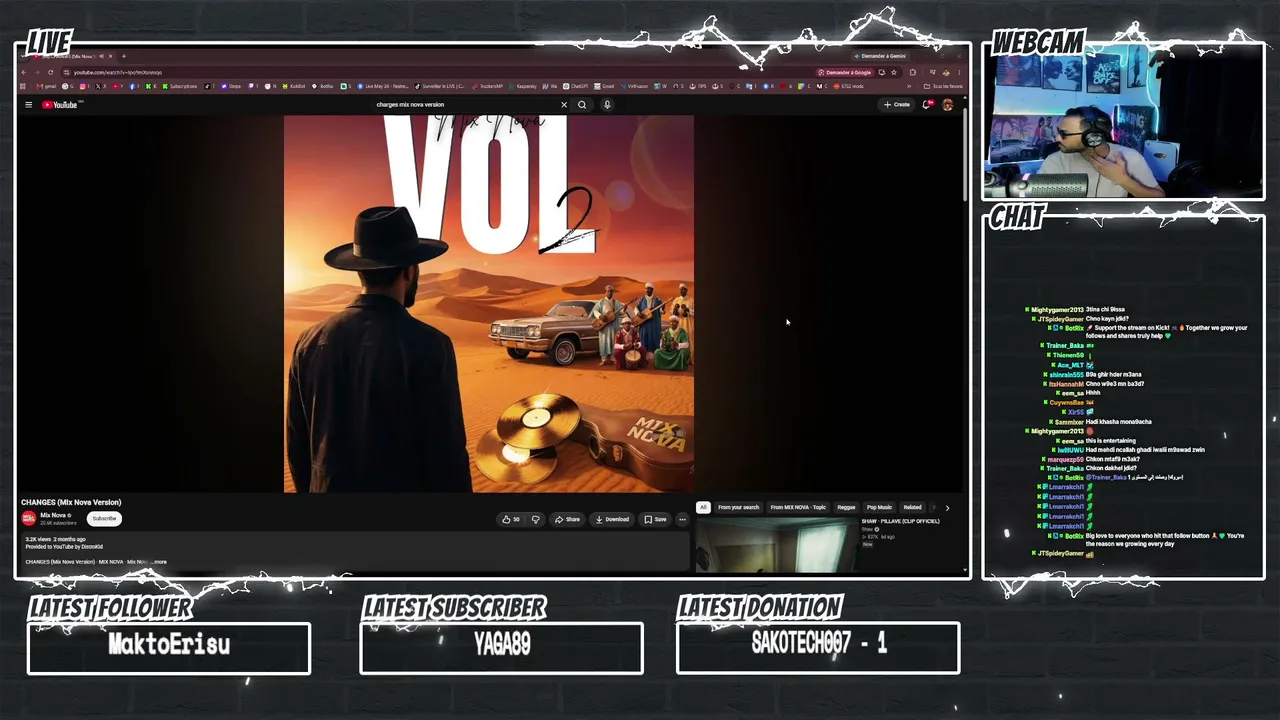Click the SHAW - PILLAVE (CLIP OFFICIEL) title
Image resolution: width=1280 pixels, height=720 pixels.
pyautogui.click(x=900, y=521)
